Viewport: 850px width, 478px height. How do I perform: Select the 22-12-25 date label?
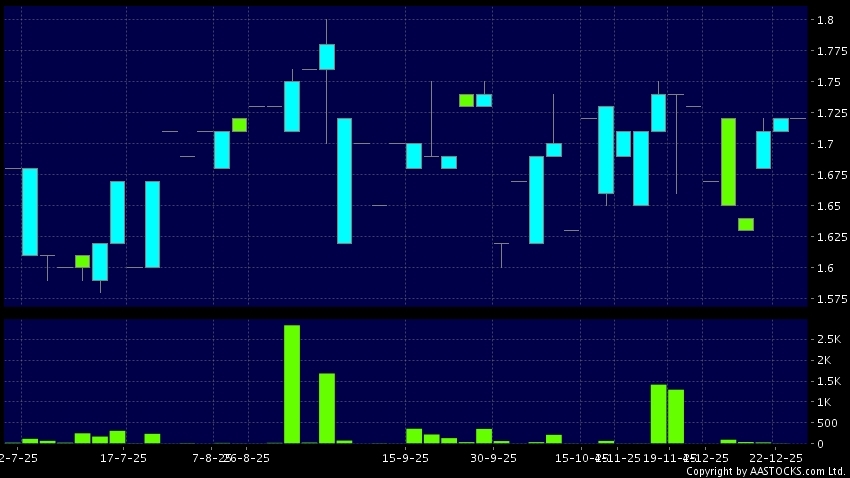(x=773, y=458)
